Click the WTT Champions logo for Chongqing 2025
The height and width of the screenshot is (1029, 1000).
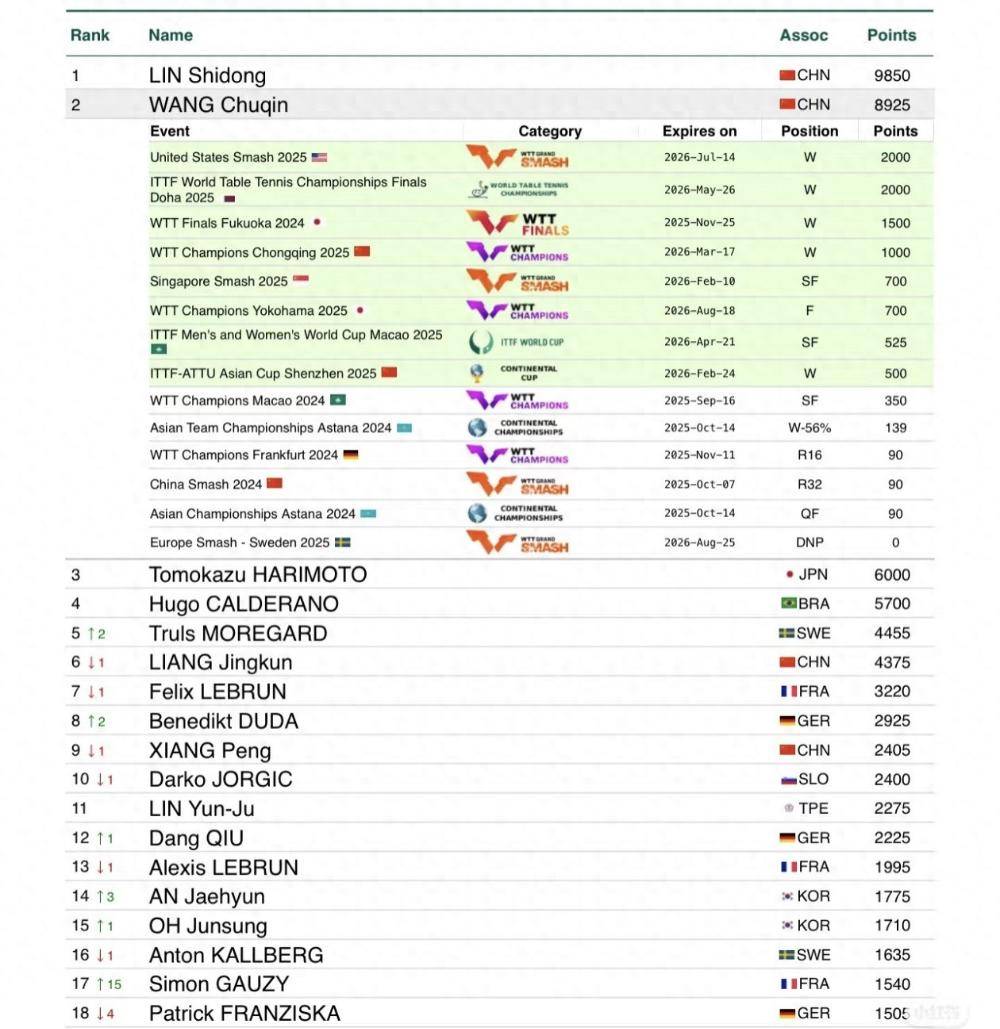click(x=517, y=252)
